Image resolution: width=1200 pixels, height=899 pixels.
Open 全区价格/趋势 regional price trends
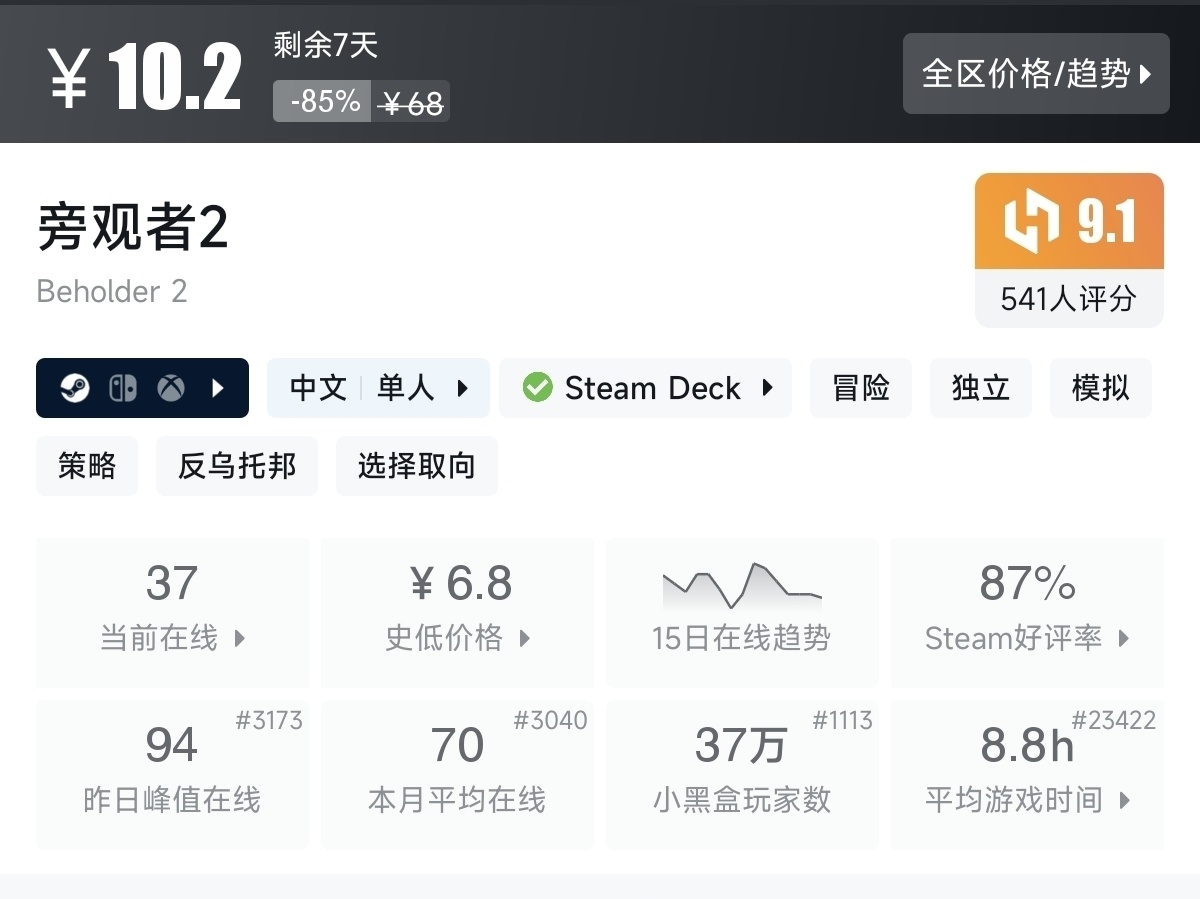pos(1036,73)
